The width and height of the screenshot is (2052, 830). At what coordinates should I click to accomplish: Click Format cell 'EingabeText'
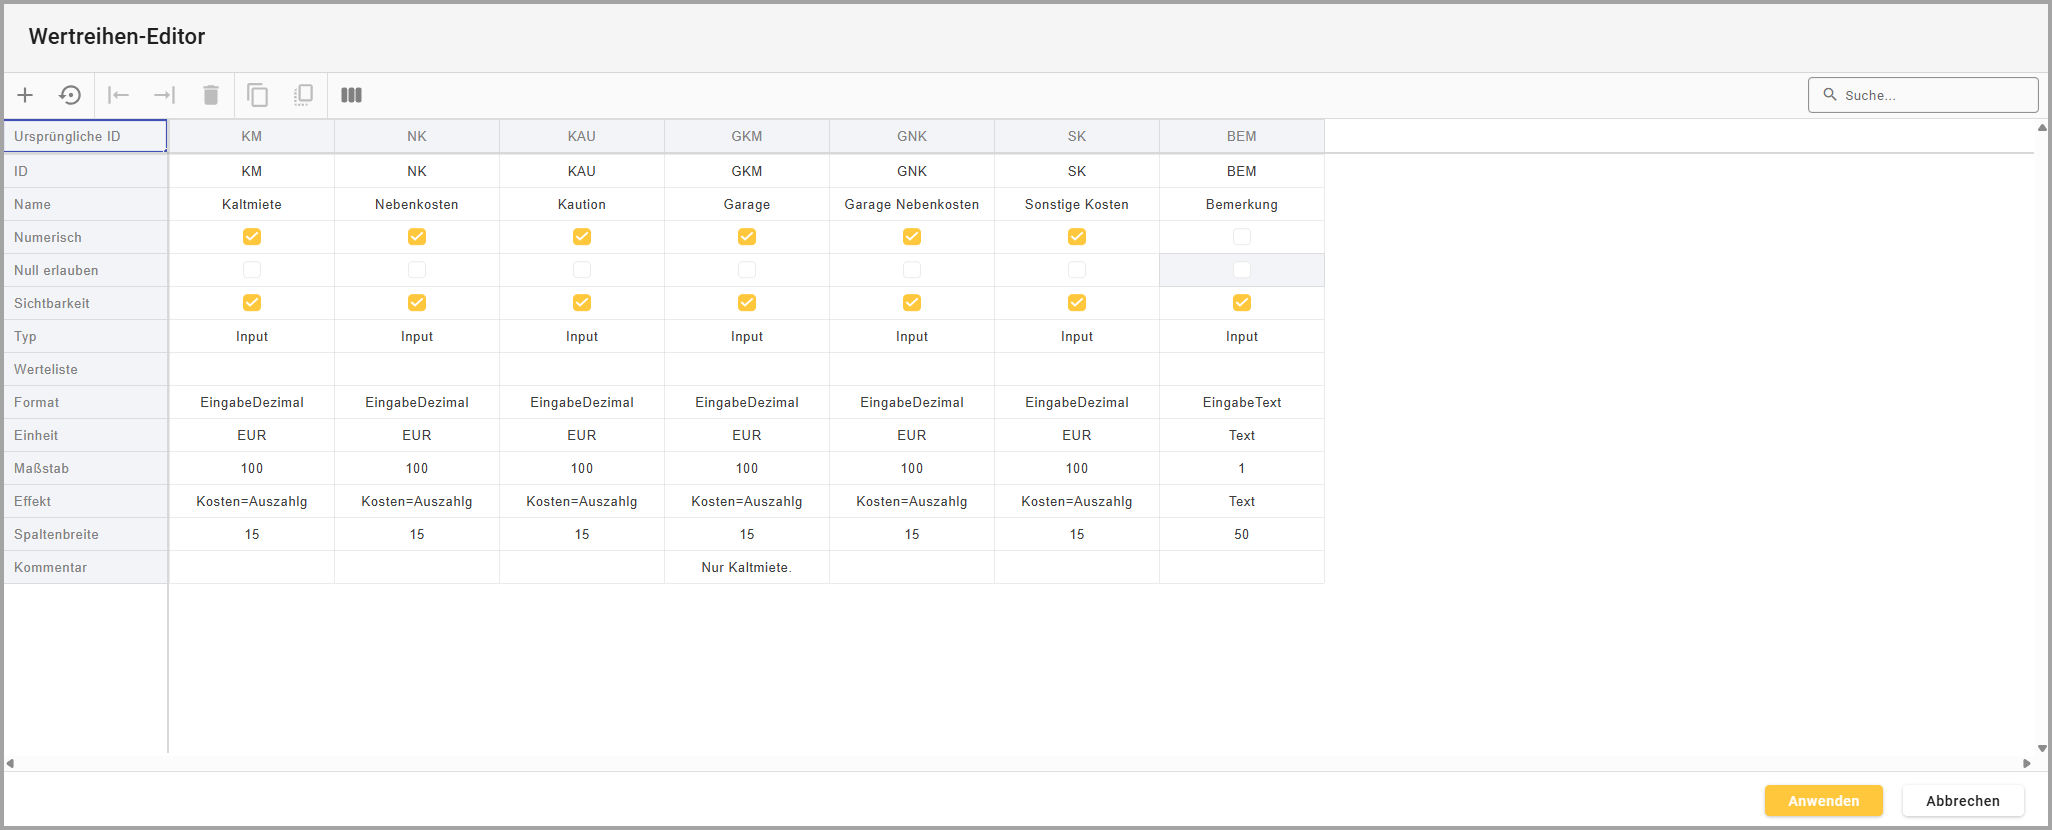(x=1242, y=402)
